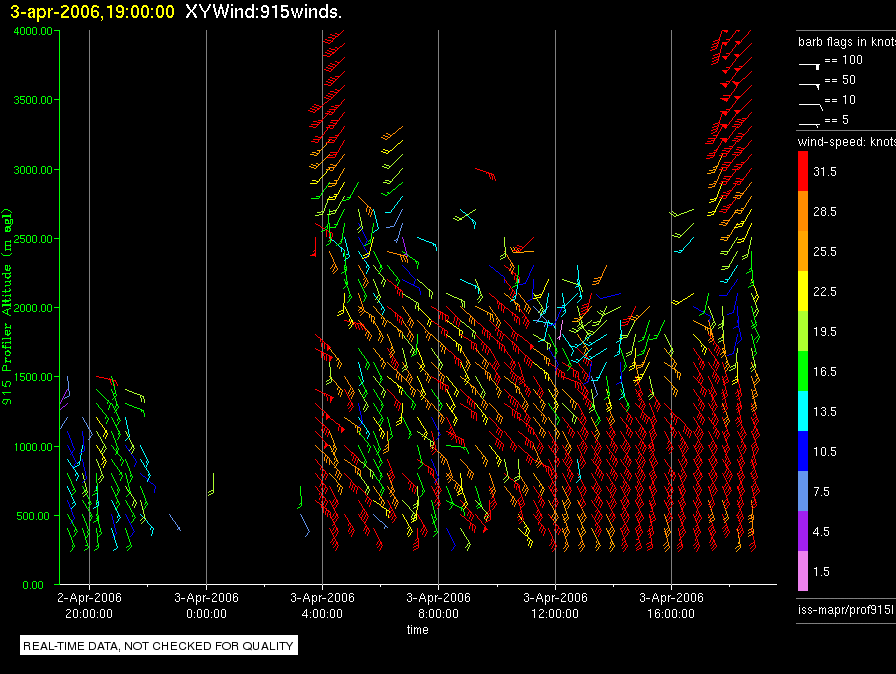Screen dimensions: 896x674
Task: Click the XYWind:915winds plot title
Action: point(264,12)
